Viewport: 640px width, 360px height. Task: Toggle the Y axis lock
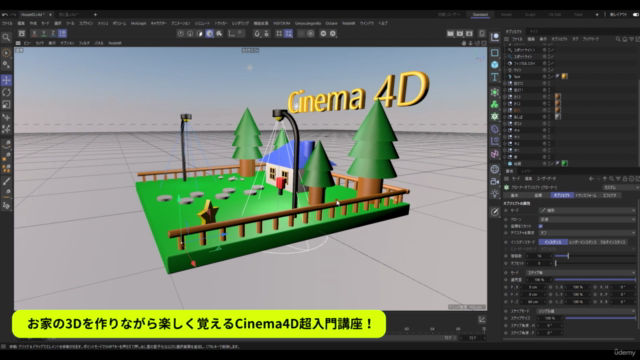pos(44,33)
